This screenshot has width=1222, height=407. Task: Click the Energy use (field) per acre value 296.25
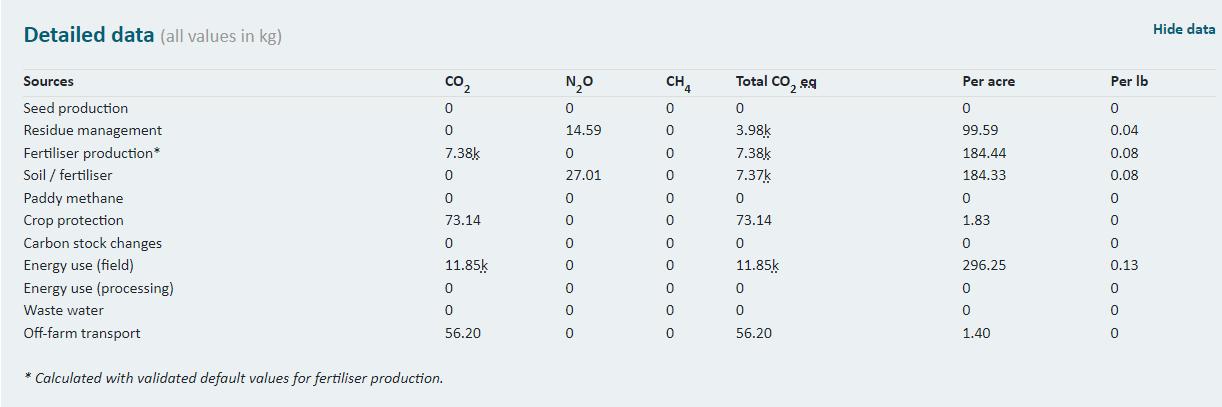(984, 265)
